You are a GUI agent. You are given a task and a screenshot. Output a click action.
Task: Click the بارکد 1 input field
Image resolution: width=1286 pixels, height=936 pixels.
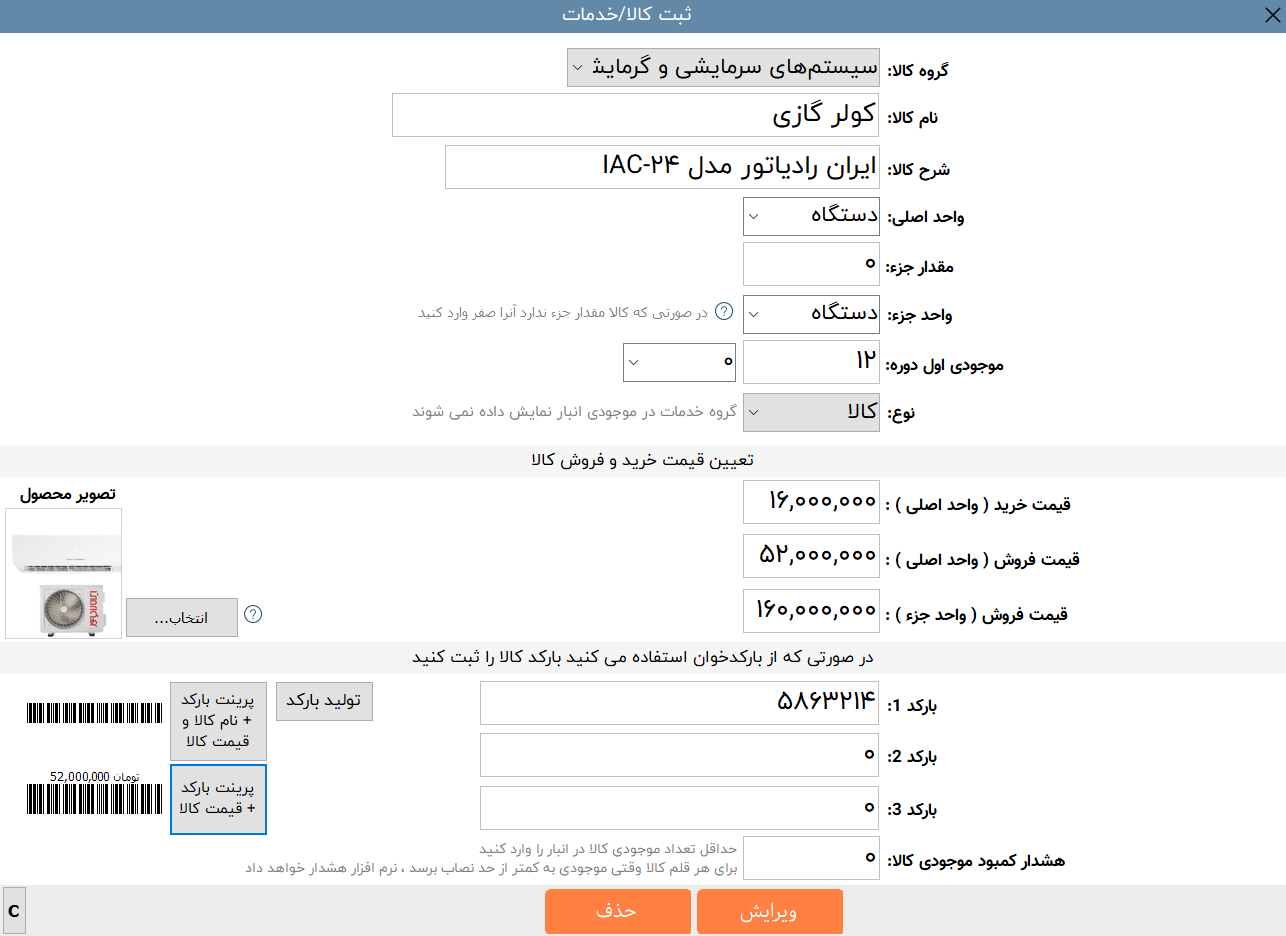tap(680, 703)
